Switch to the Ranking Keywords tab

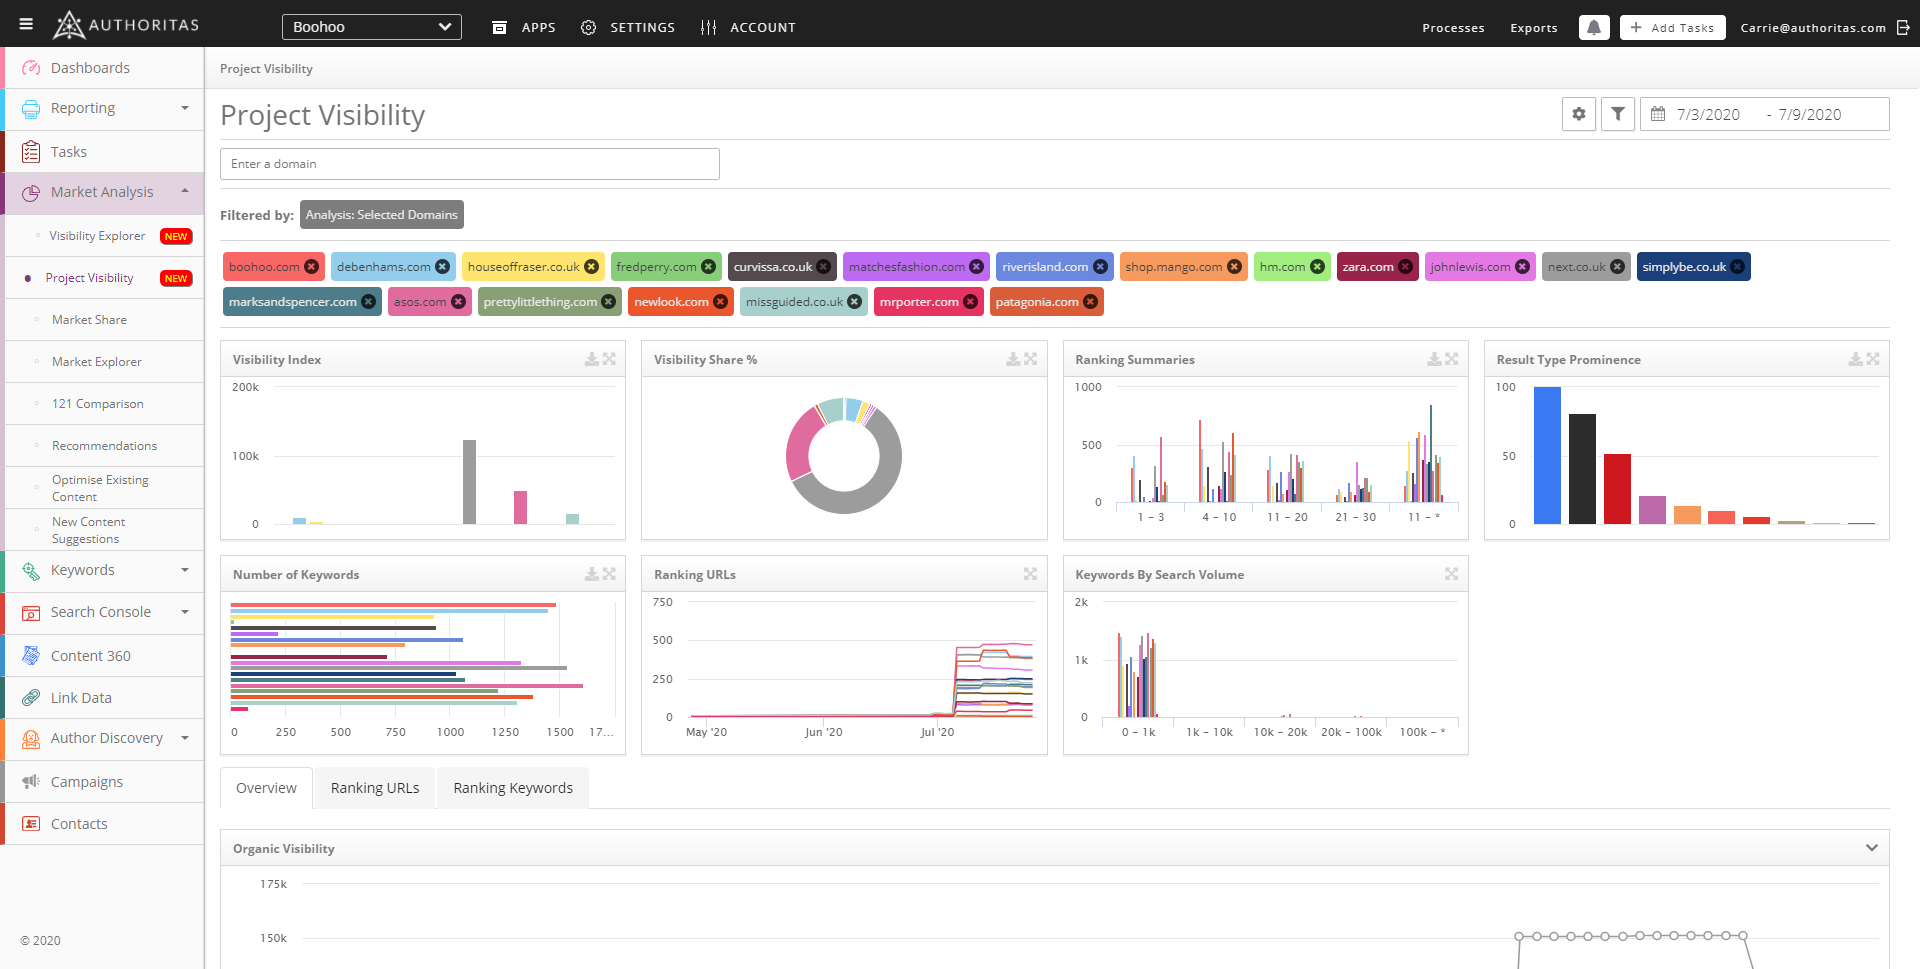coord(512,788)
